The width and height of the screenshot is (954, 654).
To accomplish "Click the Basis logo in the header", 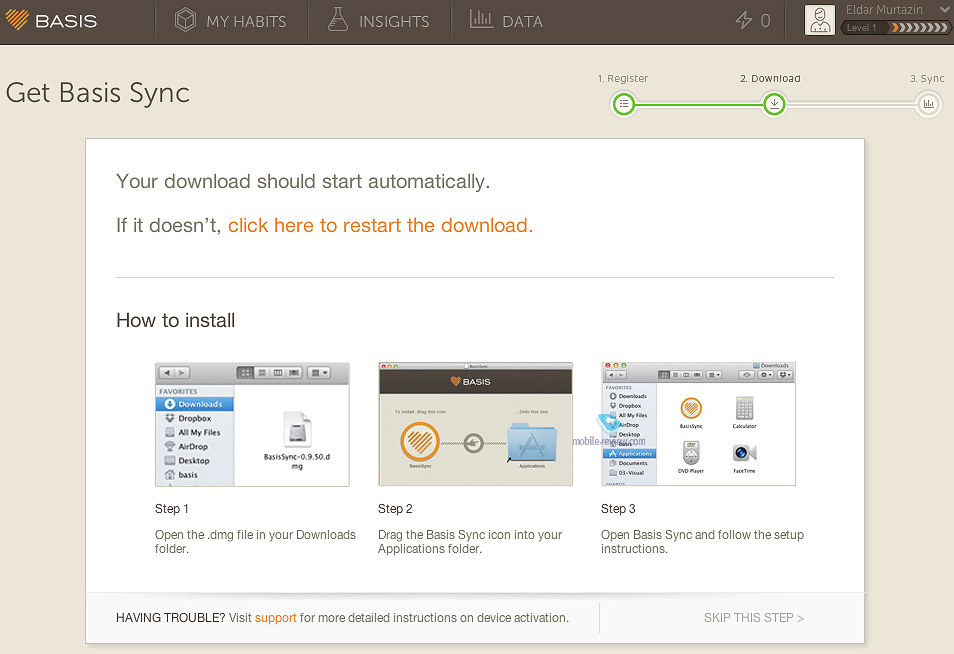I will point(51,21).
